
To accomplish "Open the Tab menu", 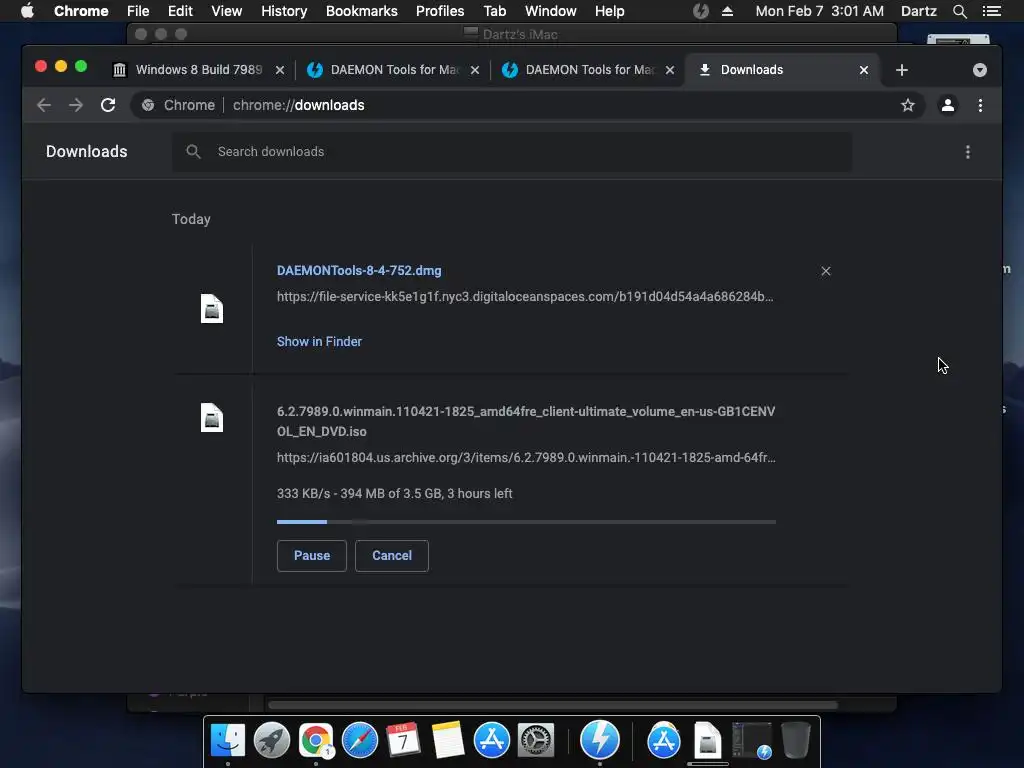I will pos(494,11).
